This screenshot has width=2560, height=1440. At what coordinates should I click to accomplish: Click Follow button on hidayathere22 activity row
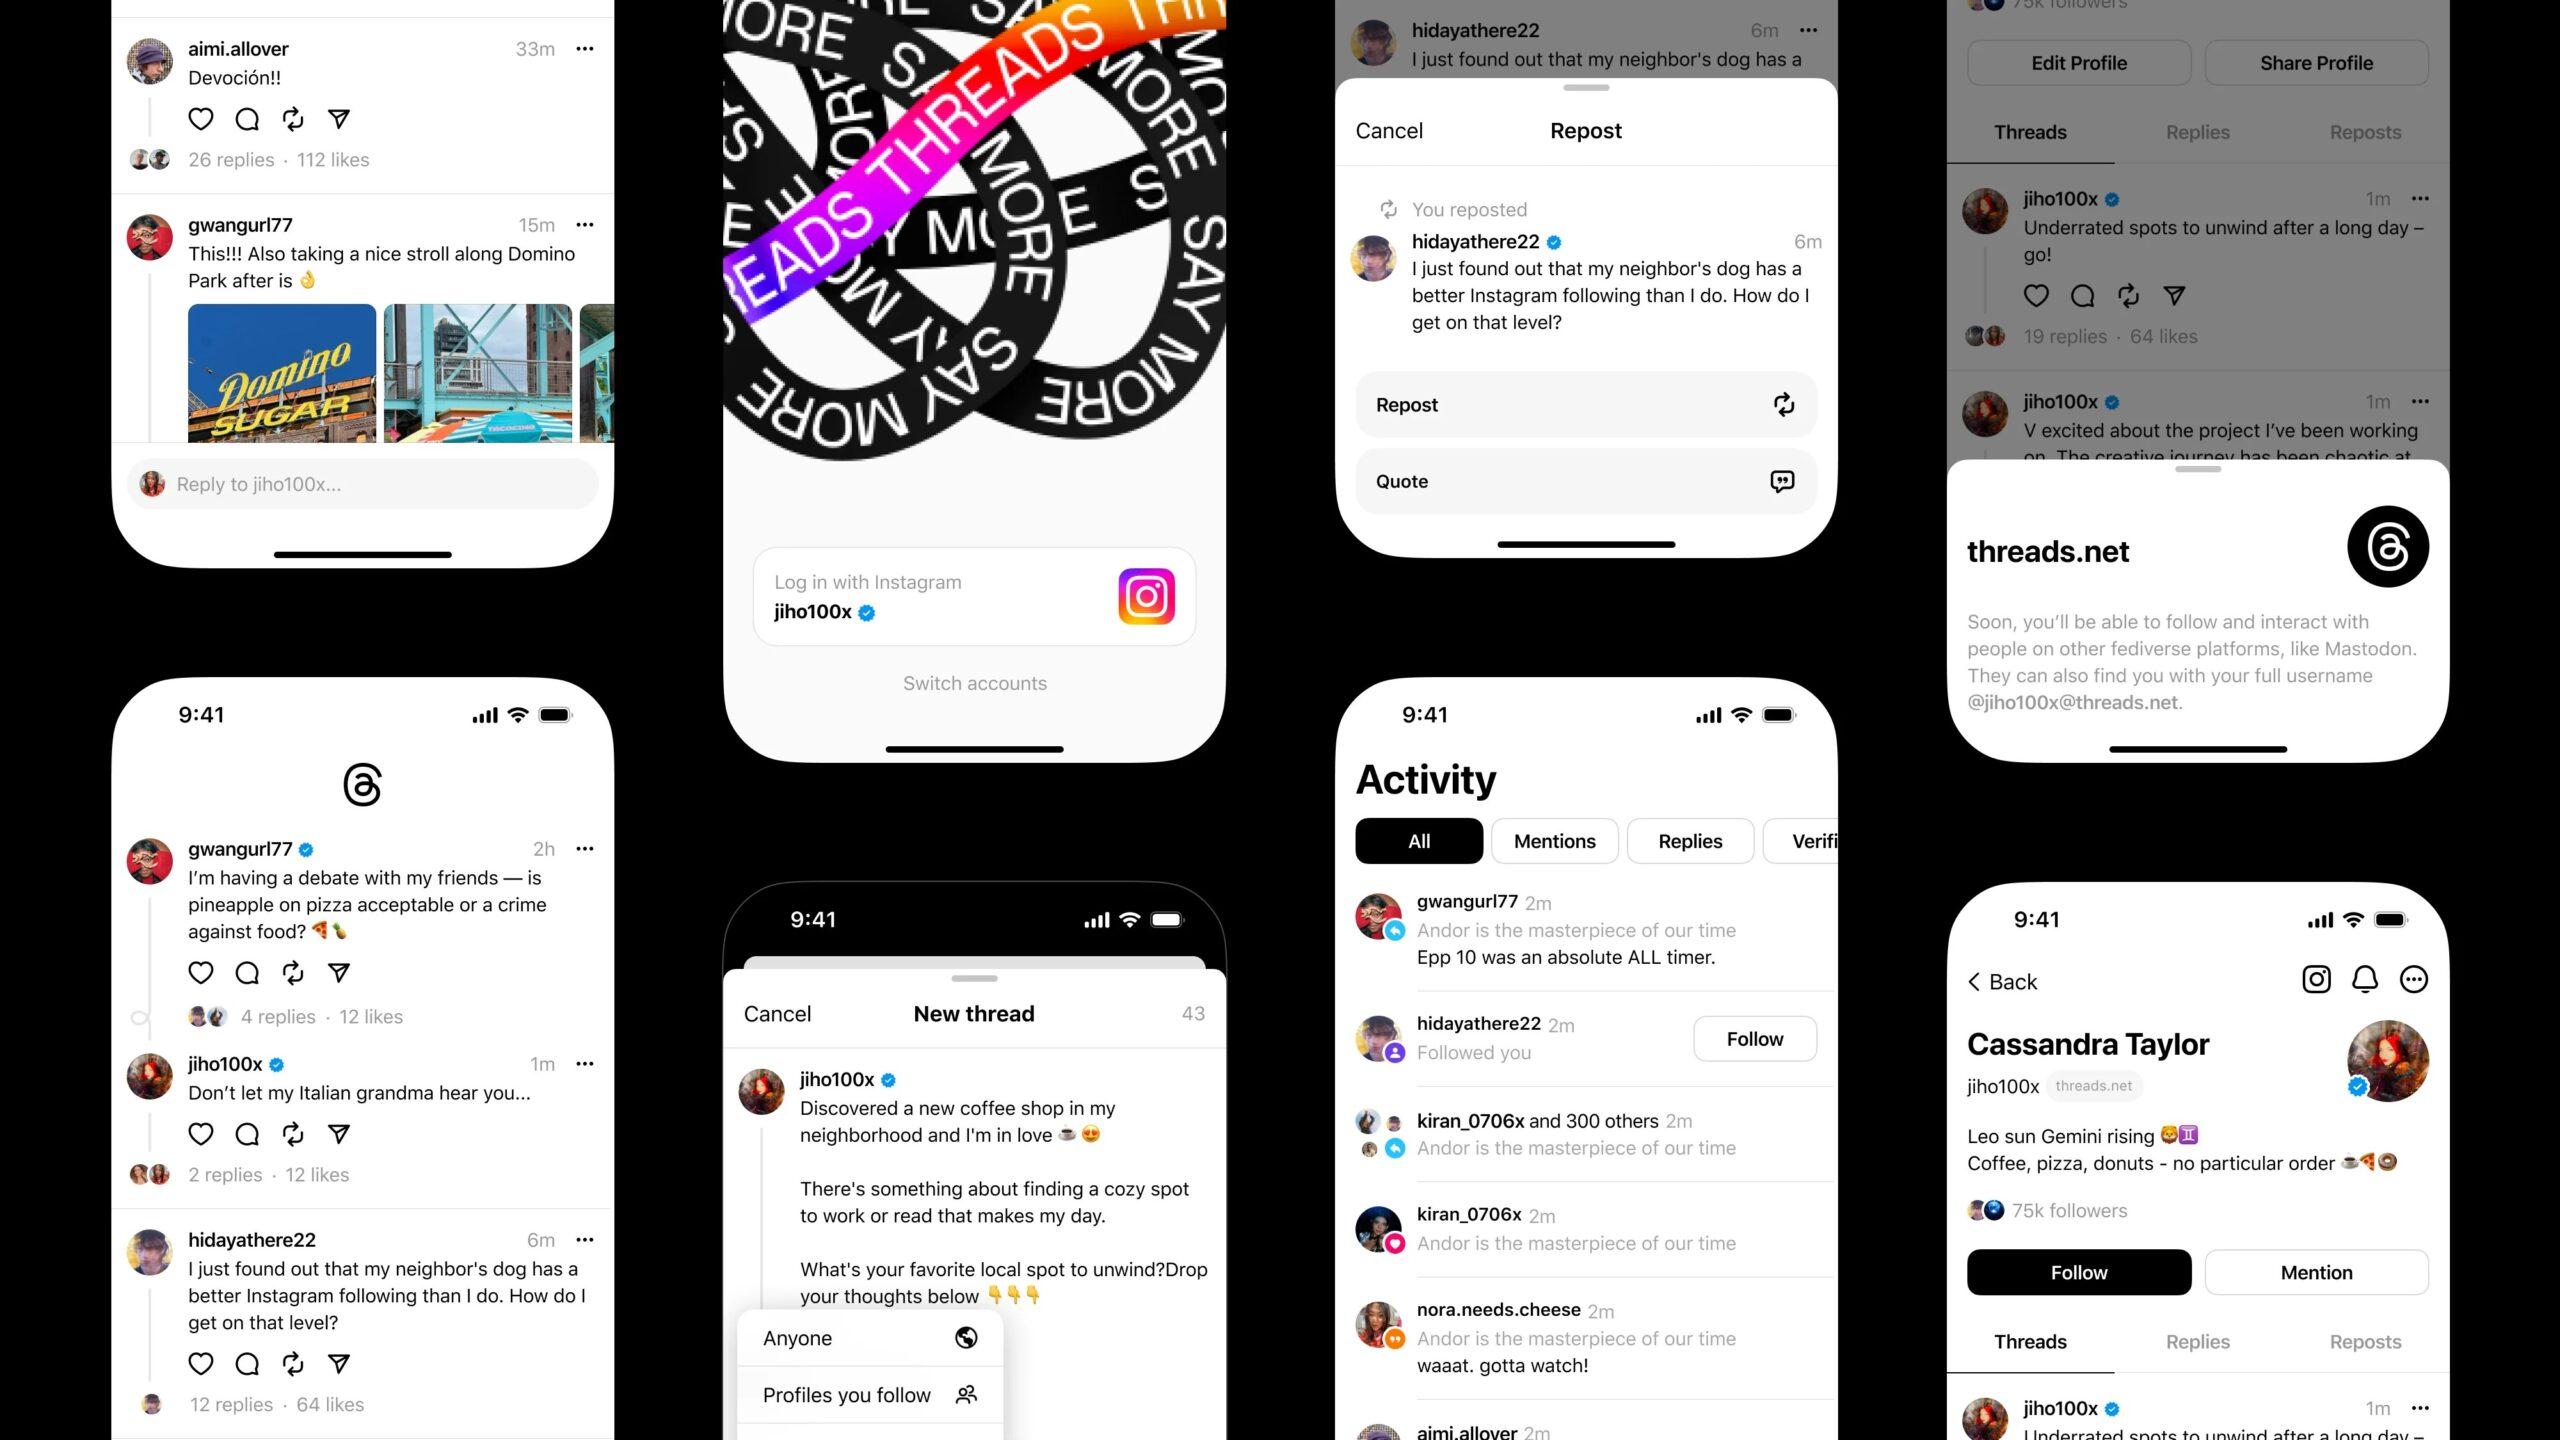click(1755, 1037)
